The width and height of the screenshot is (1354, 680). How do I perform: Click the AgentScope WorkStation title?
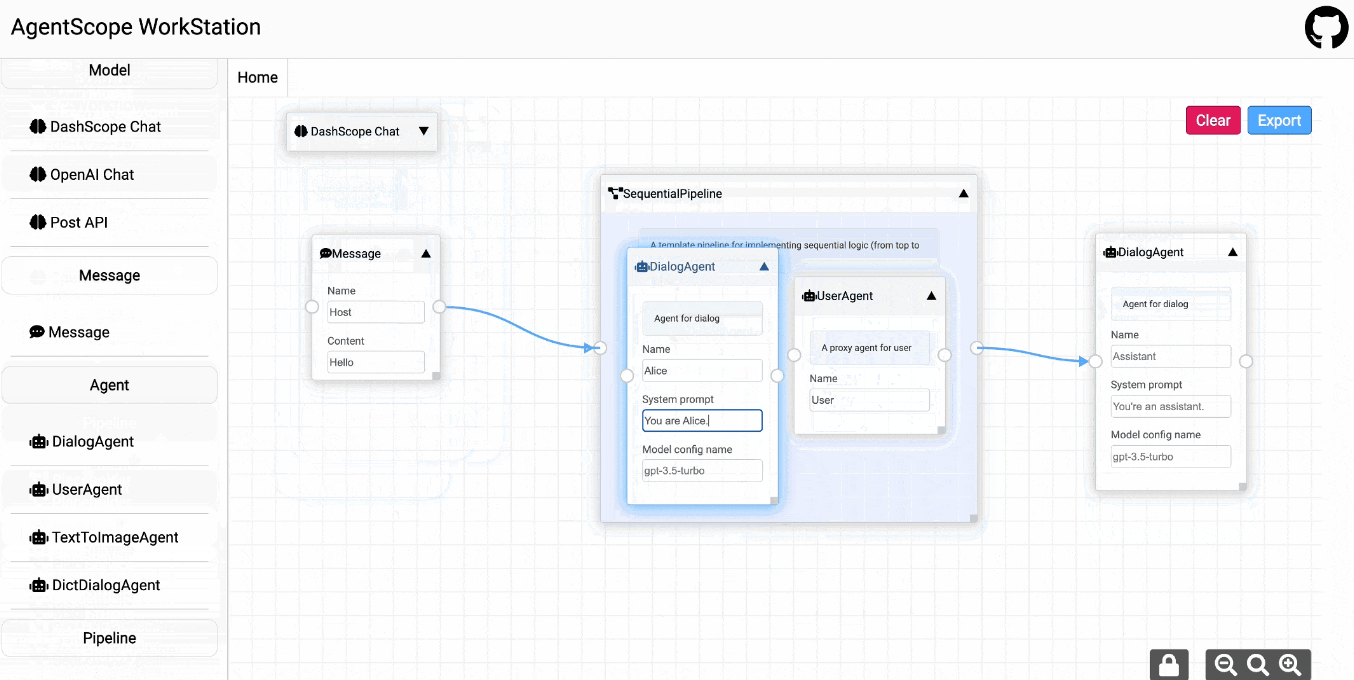pos(136,27)
